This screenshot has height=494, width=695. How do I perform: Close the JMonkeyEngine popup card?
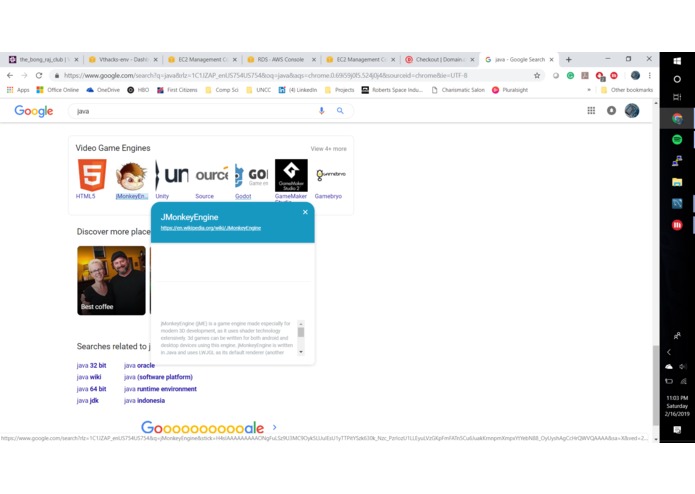pyautogui.click(x=305, y=212)
